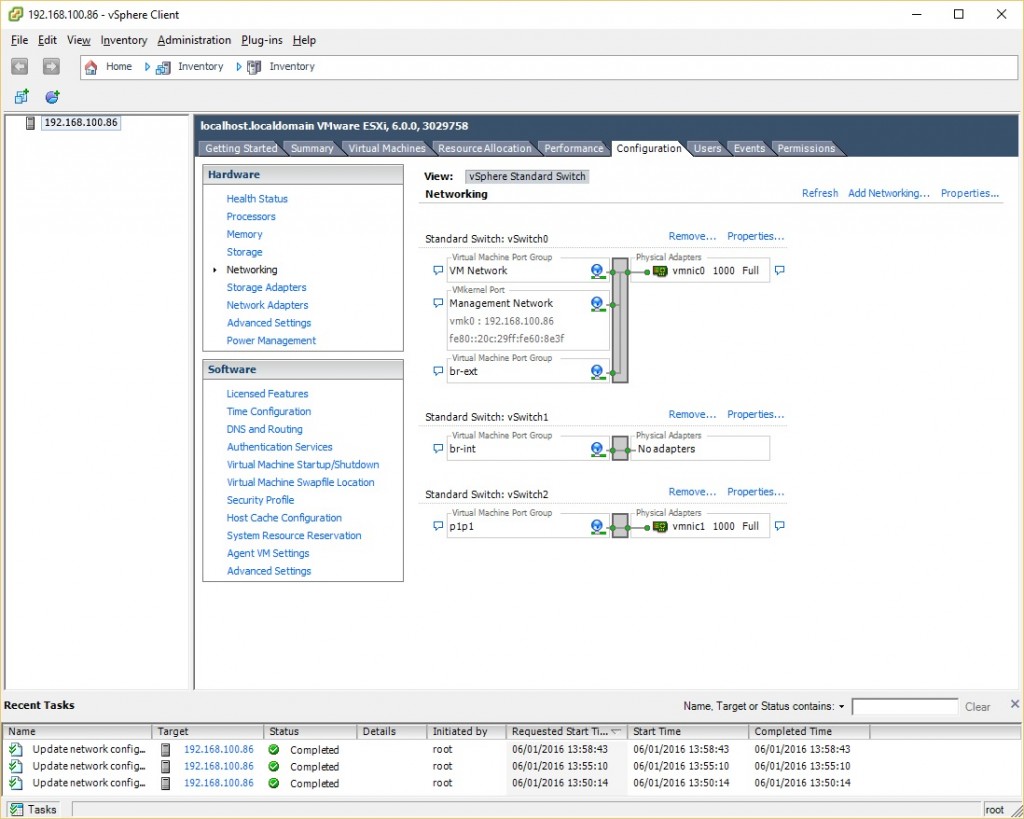The width and height of the screenshot is (1024, 819).
Task: Click the Add Networking link
Action: pos(888,193)
